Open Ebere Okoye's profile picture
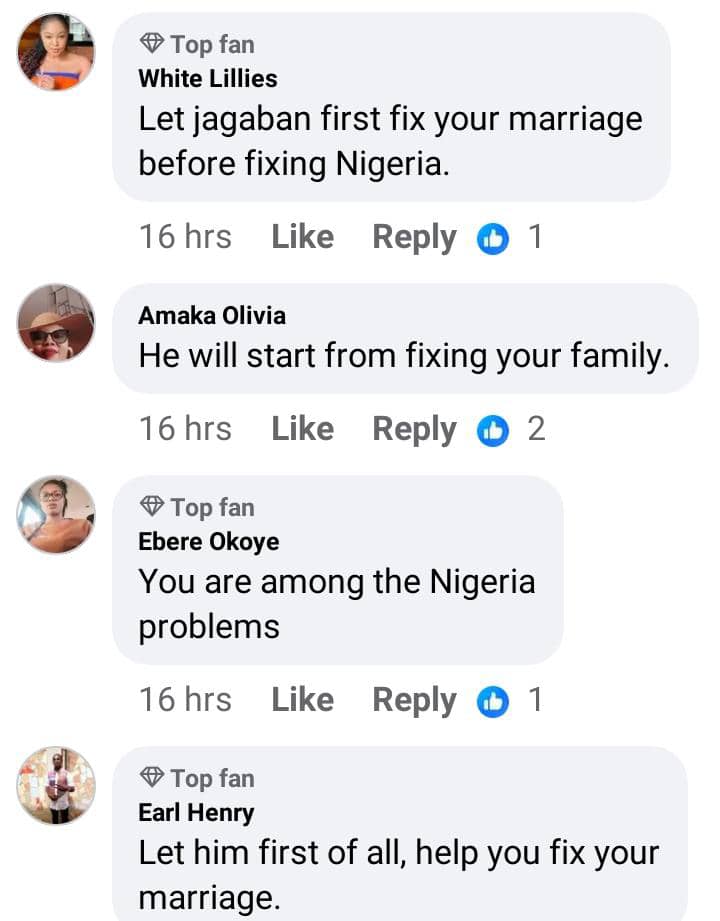 click(56, 514)
